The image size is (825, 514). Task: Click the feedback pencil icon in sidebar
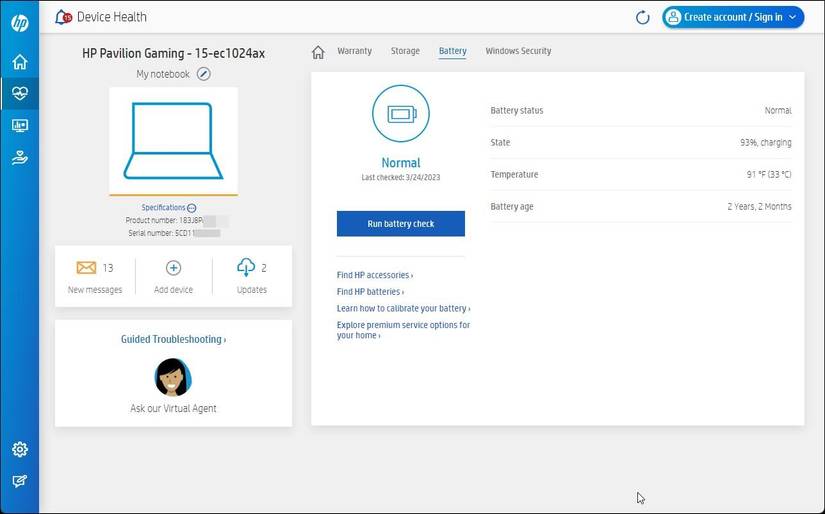click(x=19, y=481)
